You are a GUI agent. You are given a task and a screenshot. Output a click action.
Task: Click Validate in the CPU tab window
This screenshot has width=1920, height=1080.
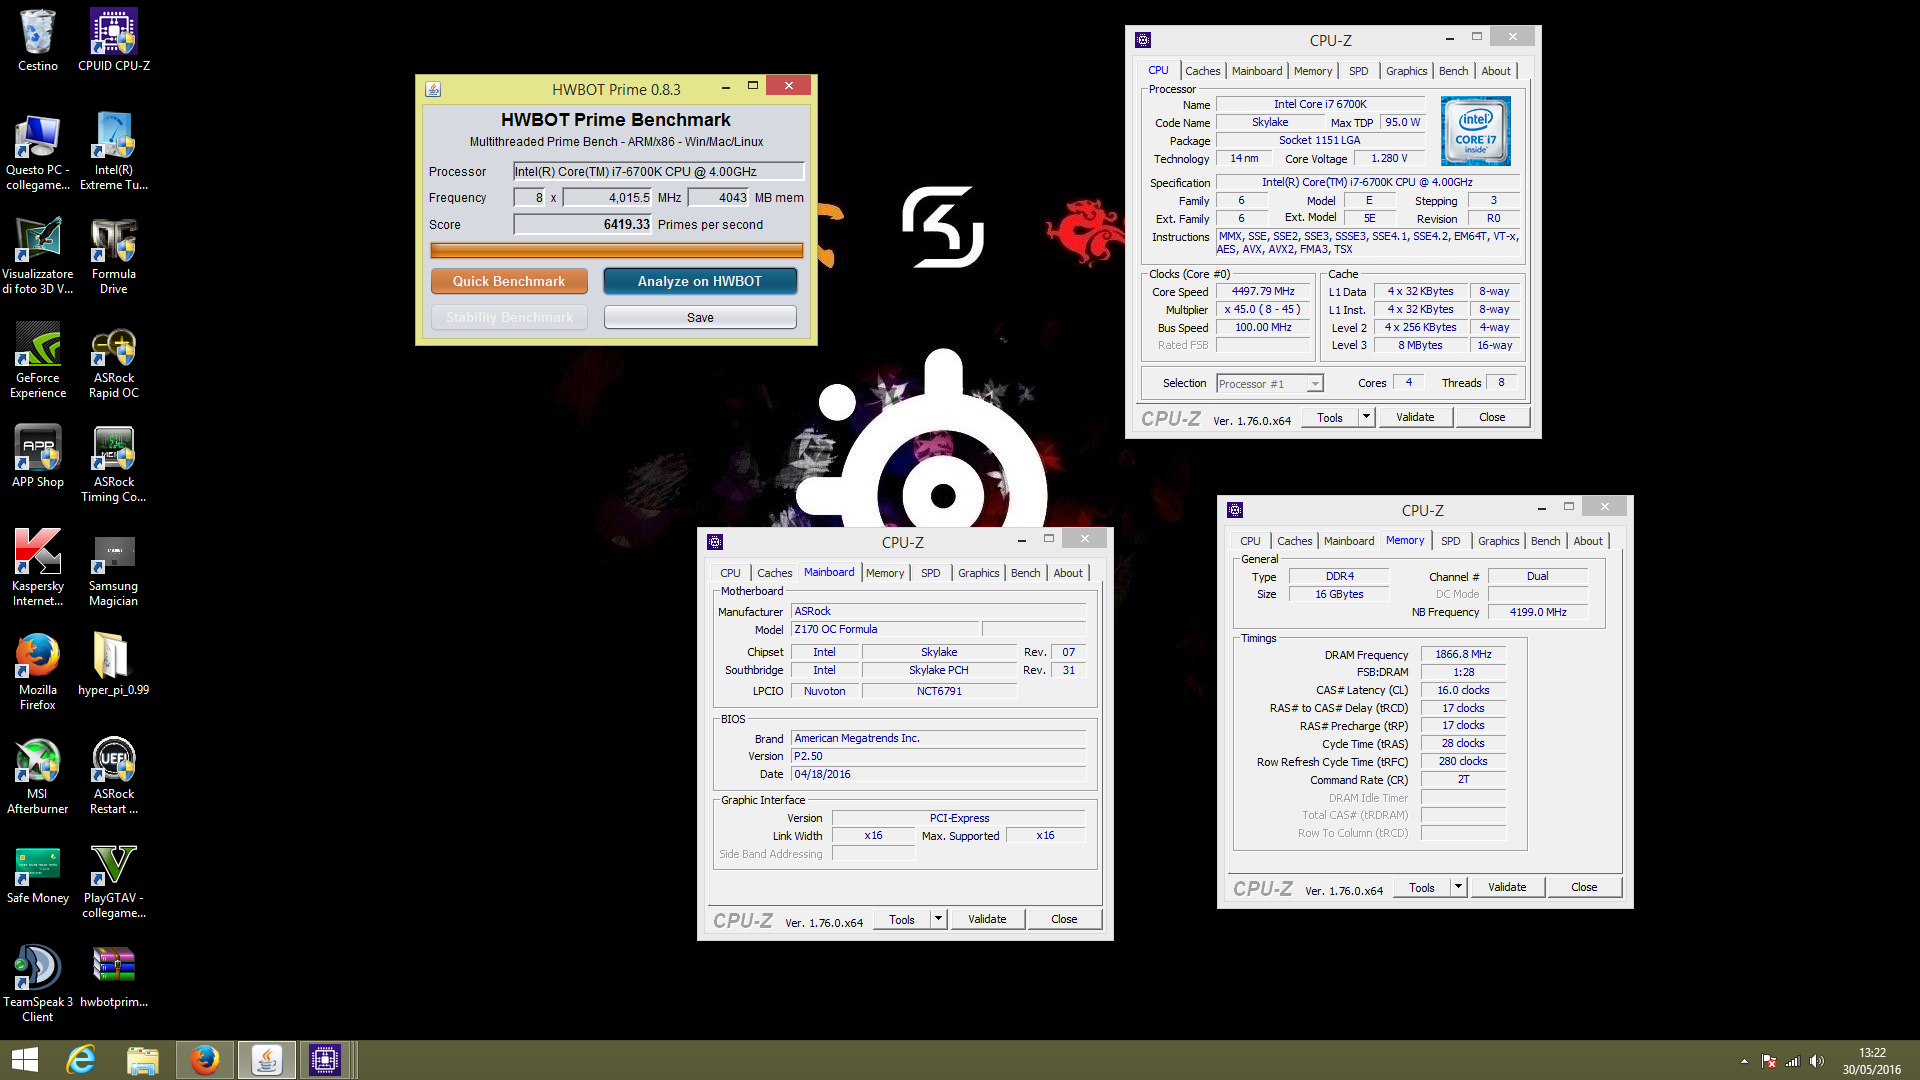click(x=1415, y=417)
